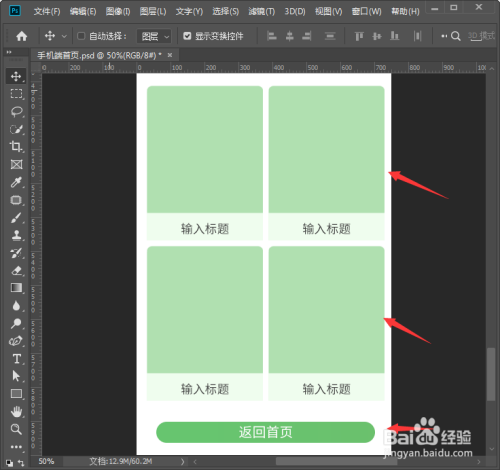
Task: Select the Lasso tool
Action: pos(16,112)
